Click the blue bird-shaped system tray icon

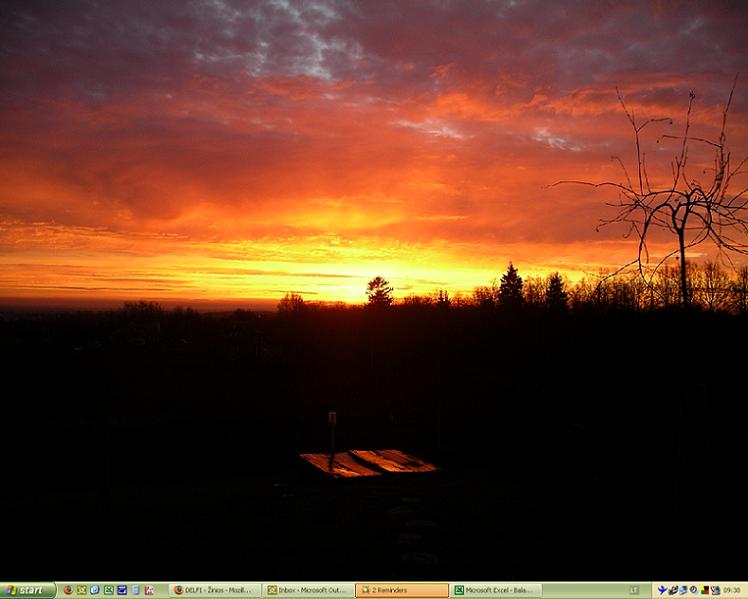click(x=662, y=590)
